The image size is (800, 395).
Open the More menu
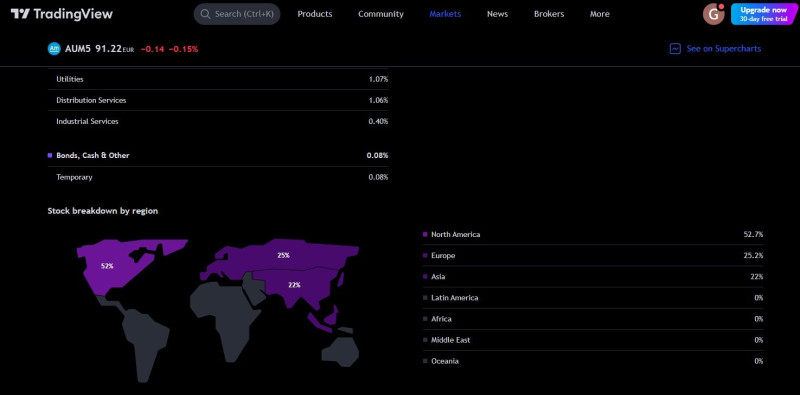tap(599, 14)
